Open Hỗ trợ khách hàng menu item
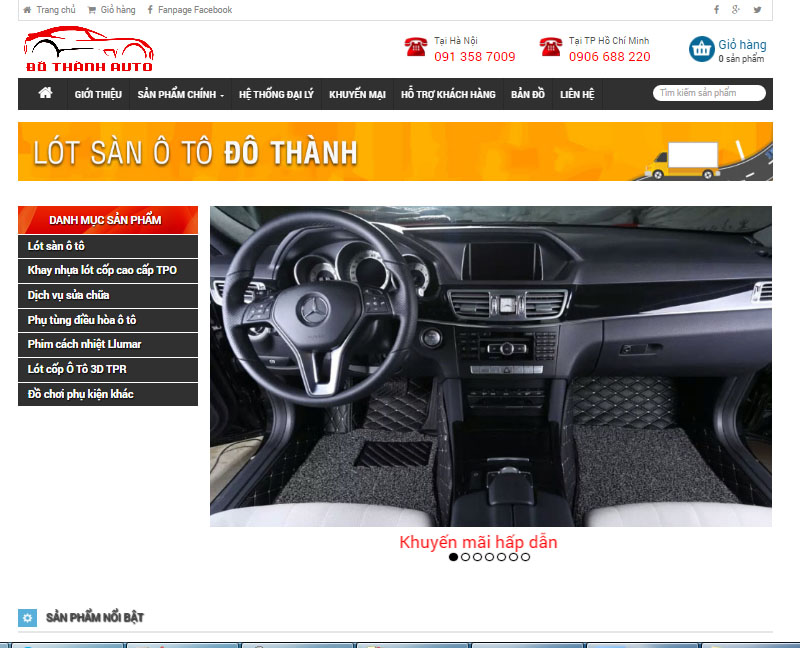Screen dimensions: 800x648 click(x=448, y=94)
